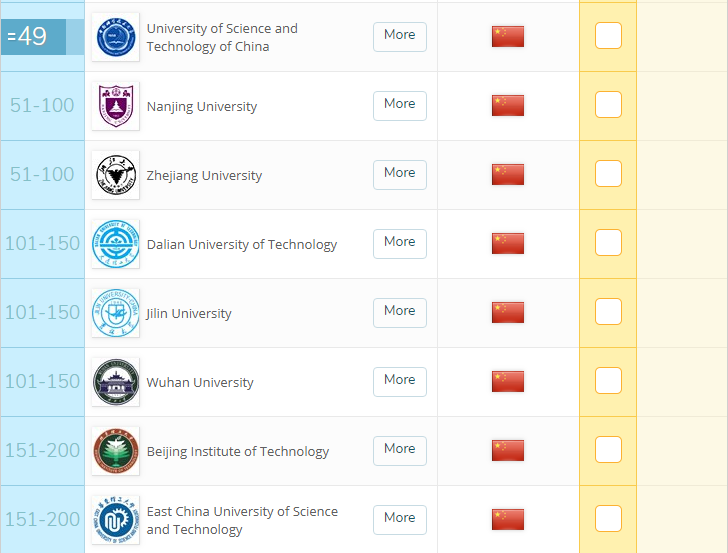Show More info for Beijing Institute of Technology
Viewport: 728px width, 553px height.
click(399, 450)
